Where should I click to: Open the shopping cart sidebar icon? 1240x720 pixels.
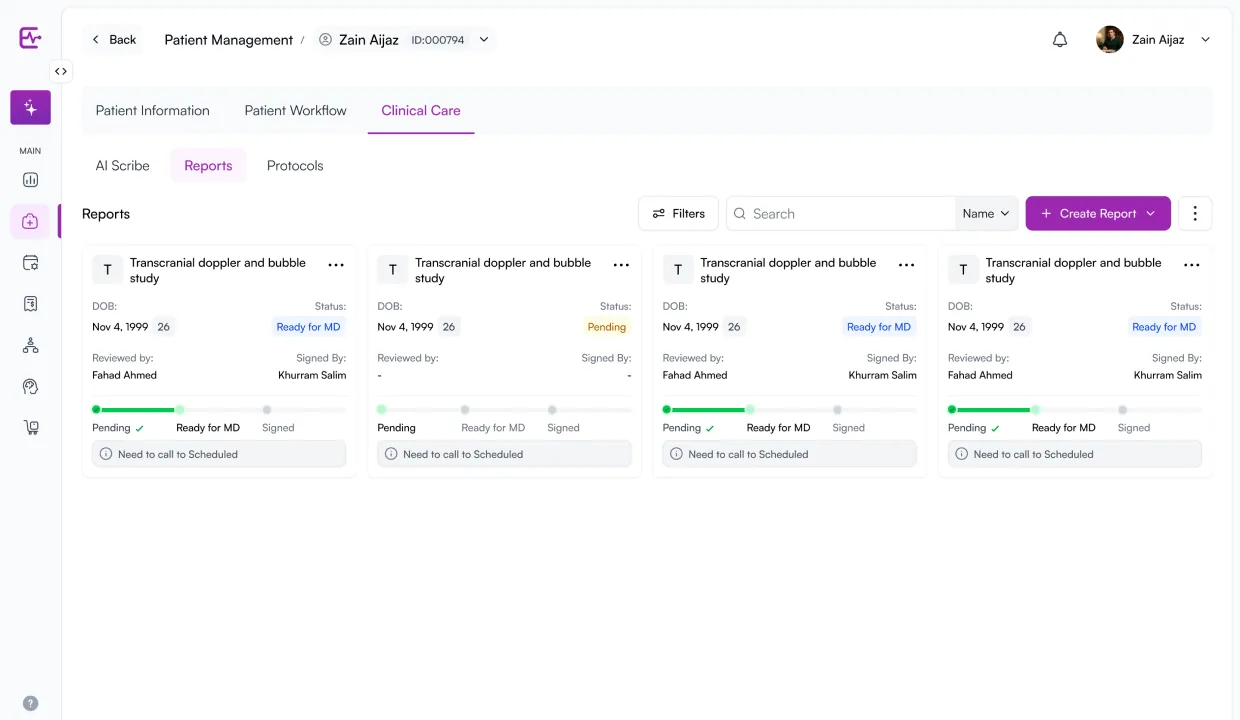point(30,428)
